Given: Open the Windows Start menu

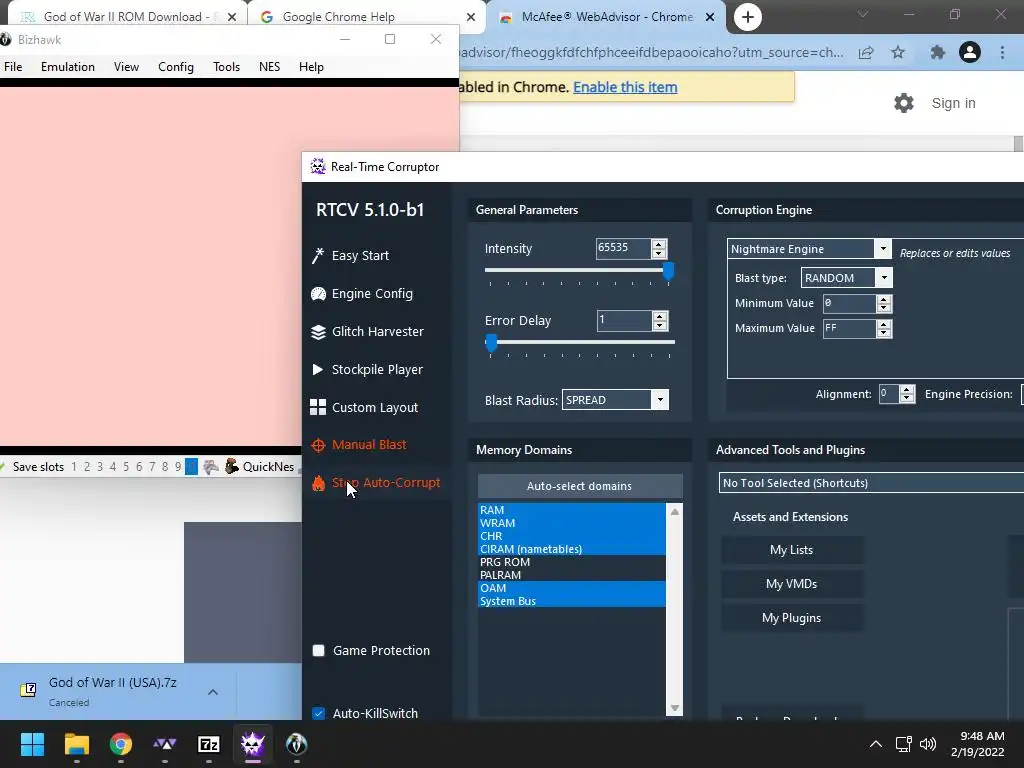Looking at the screenshot, I should click(32, 744).
